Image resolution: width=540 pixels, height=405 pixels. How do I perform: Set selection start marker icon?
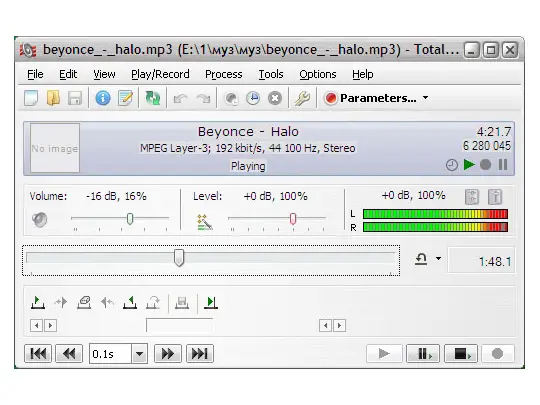pyautogui.click(x=38, y=303)
